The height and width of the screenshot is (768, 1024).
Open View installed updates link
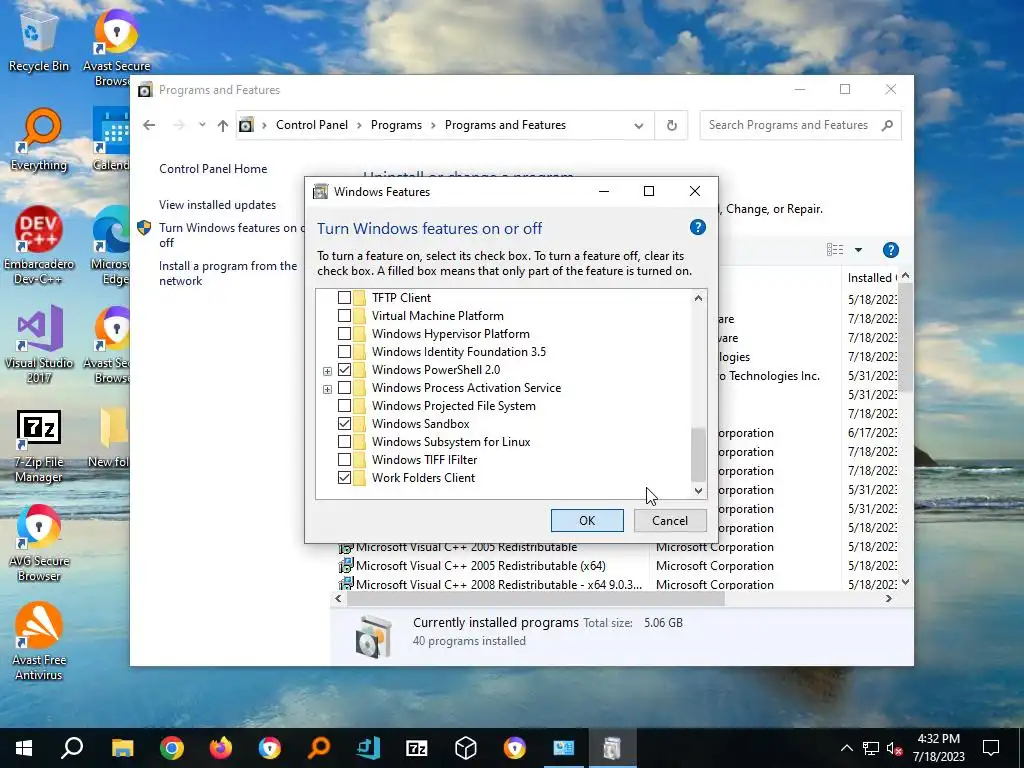pos(217,204)
